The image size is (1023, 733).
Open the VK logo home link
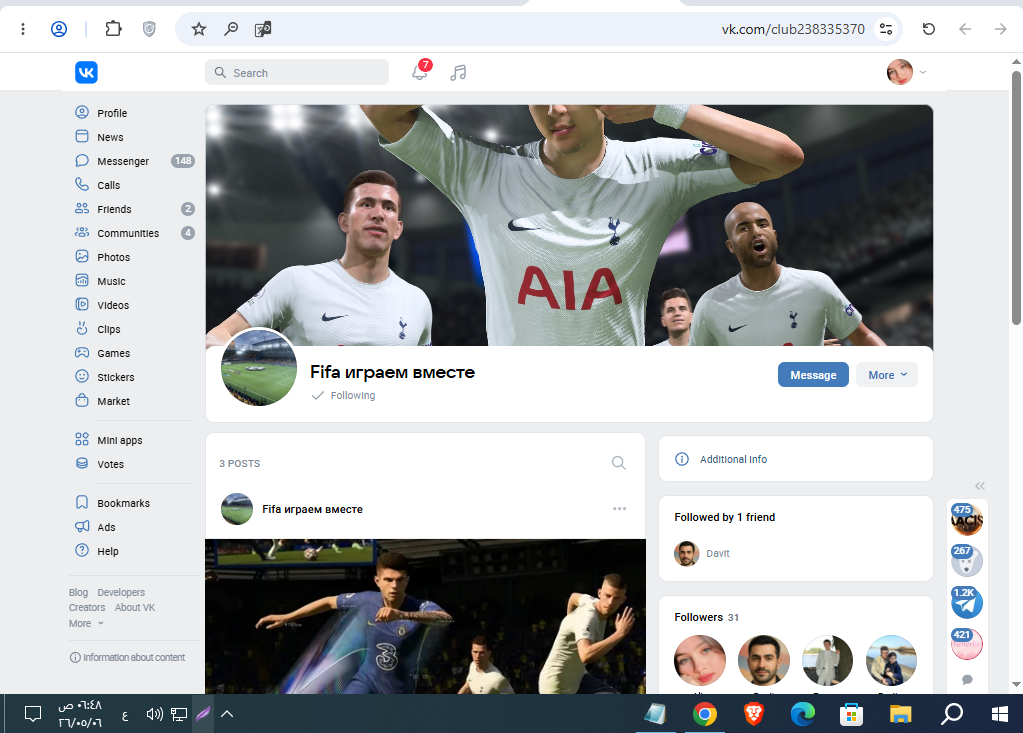tap(86, 72)
